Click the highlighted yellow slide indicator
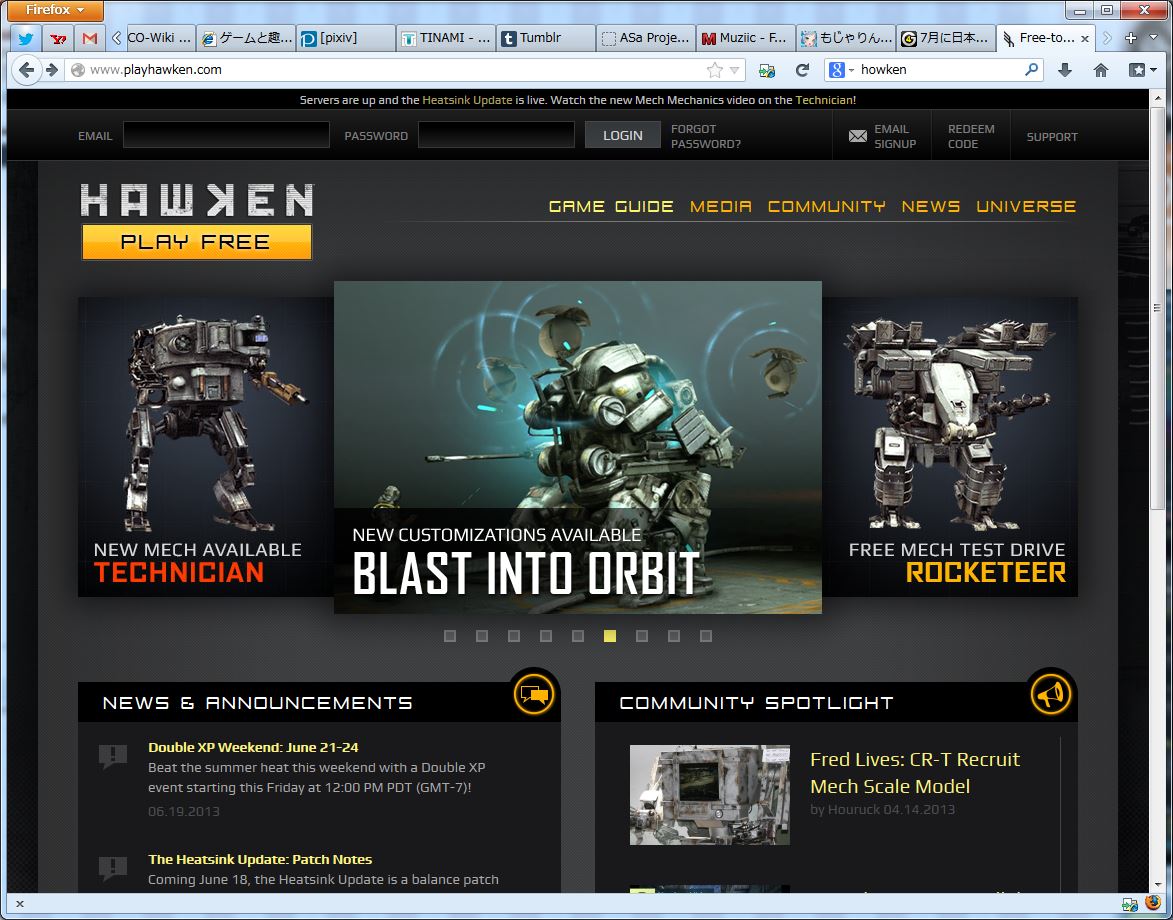1173x920 pixels. pos(610,636)
